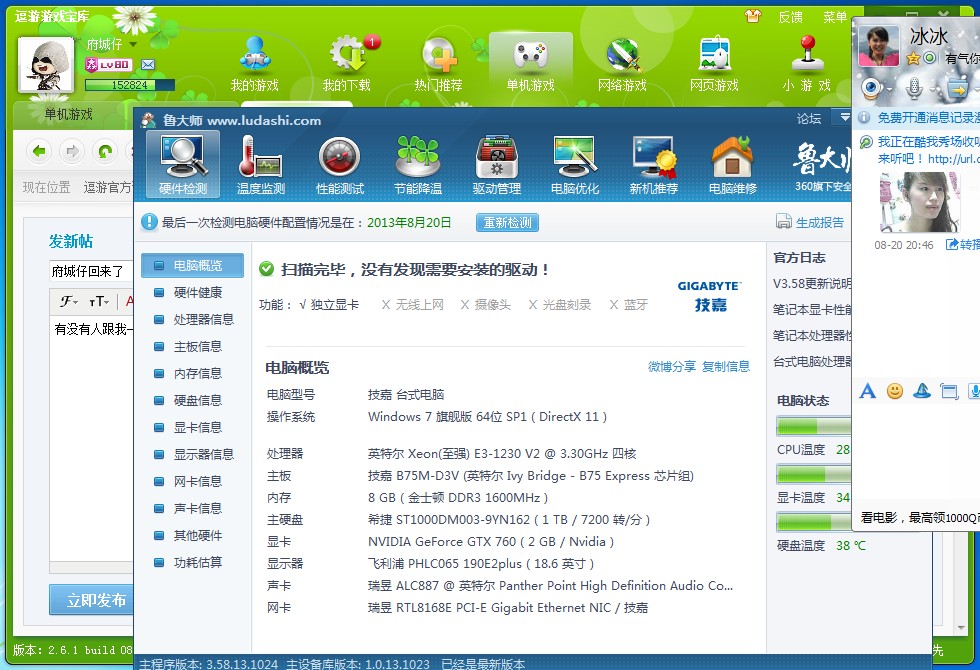Click 重新检测 rescan button

point(507,222)
